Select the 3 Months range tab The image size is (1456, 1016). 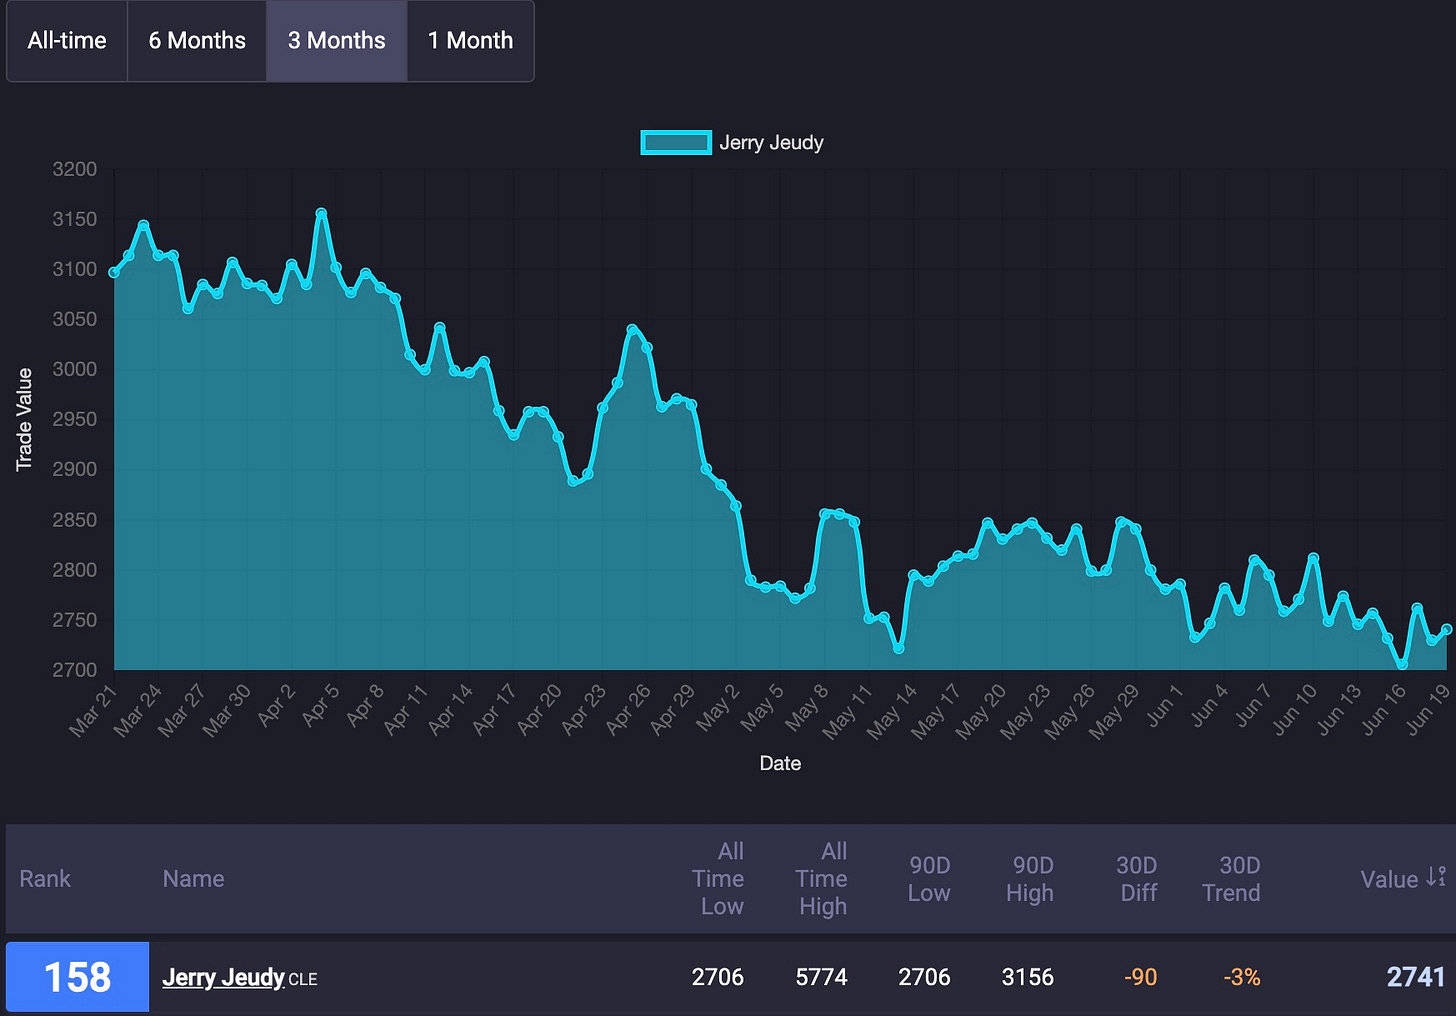click(337, 41)
